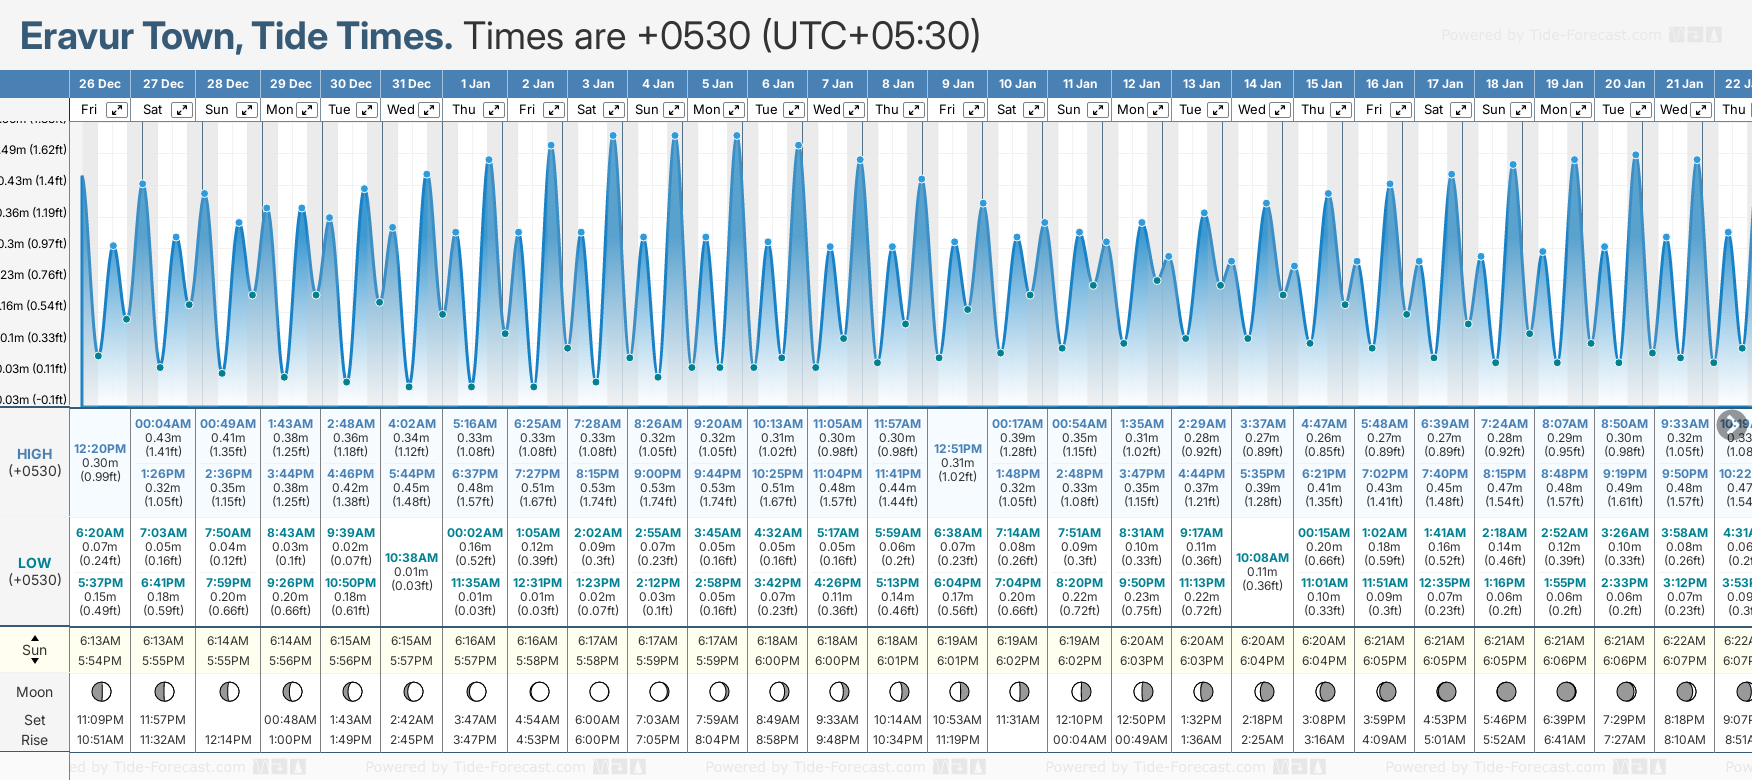Click the 31 Dec low tide chart point
1752x780 pixels.
409,385
